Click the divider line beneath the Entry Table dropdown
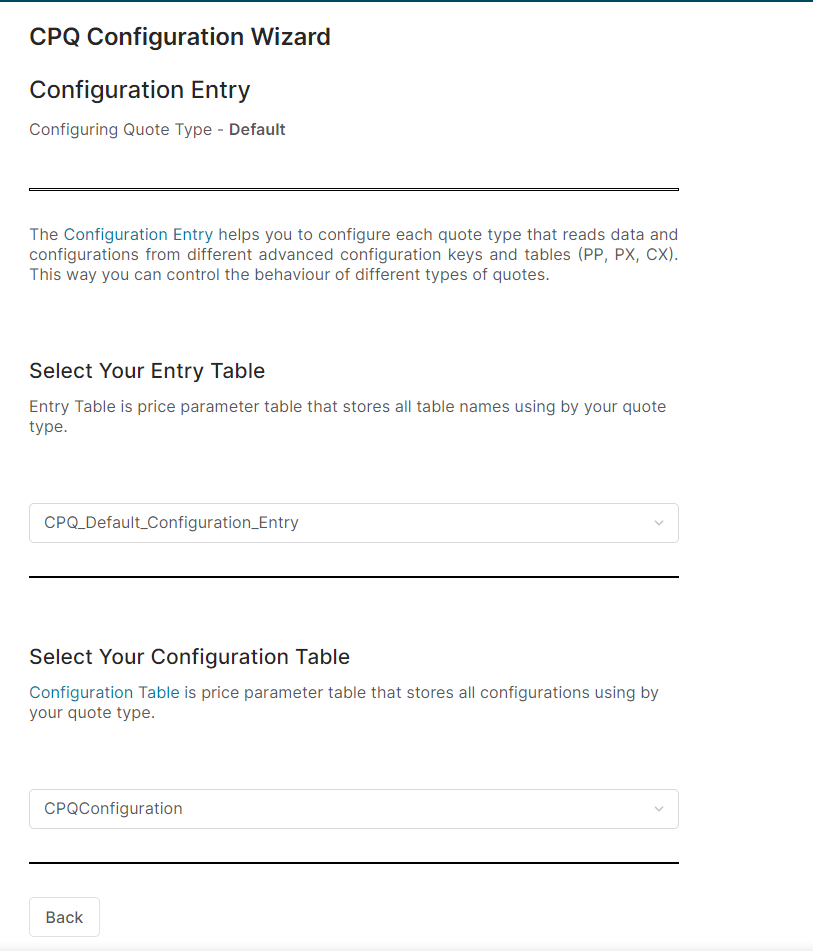813x951 pixels. (x=354, y=577)
